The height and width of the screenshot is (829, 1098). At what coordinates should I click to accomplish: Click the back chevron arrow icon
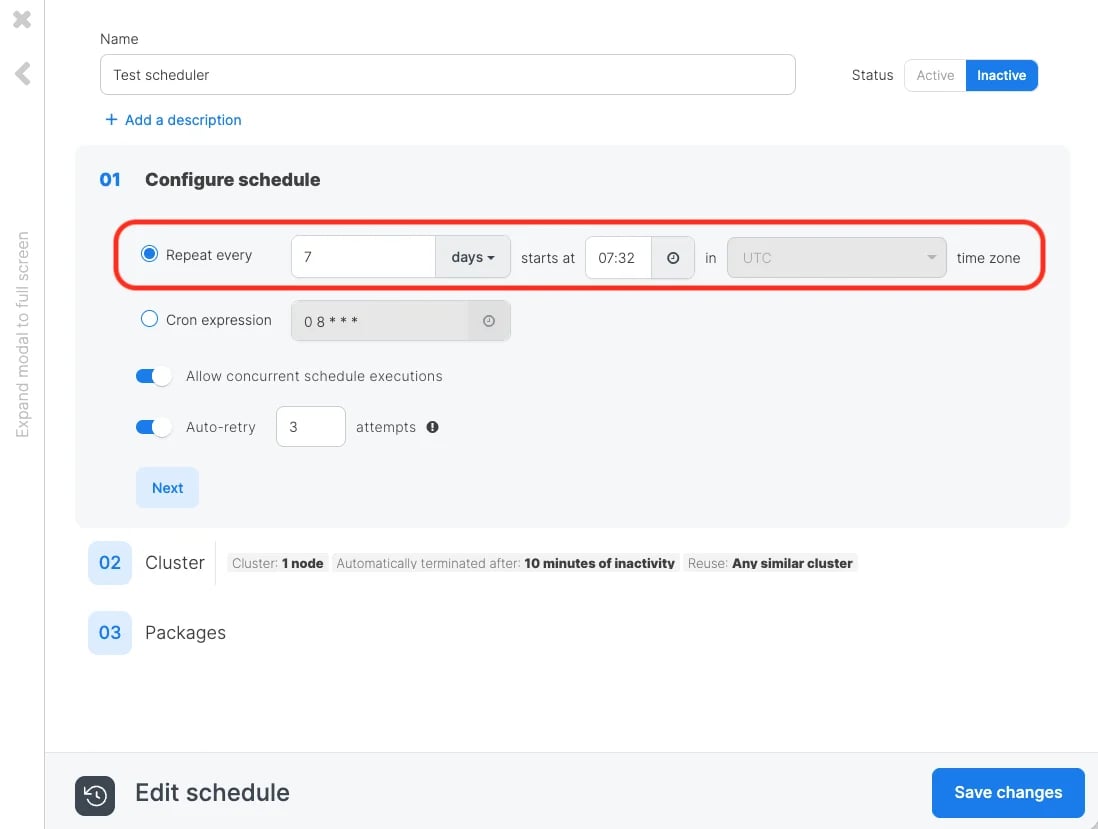pos(22,74)
